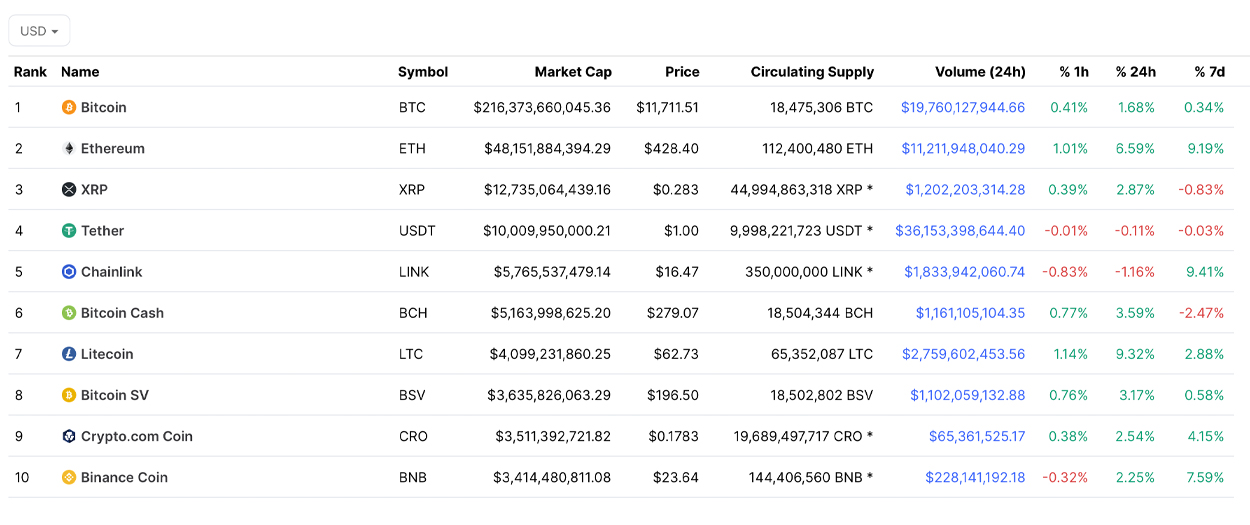Image resolution: width=1250 pixels, height=525 pixels.
Task: Click Bitcoin's 24h volume link
Action: click(962, 107)
